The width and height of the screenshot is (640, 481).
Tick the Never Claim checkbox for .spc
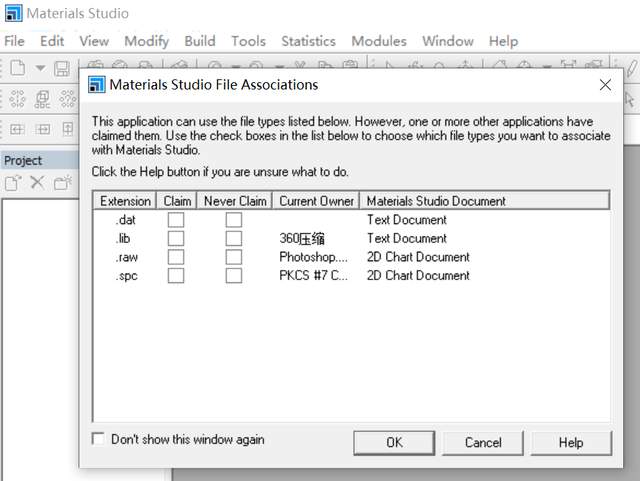click(233, 276)
